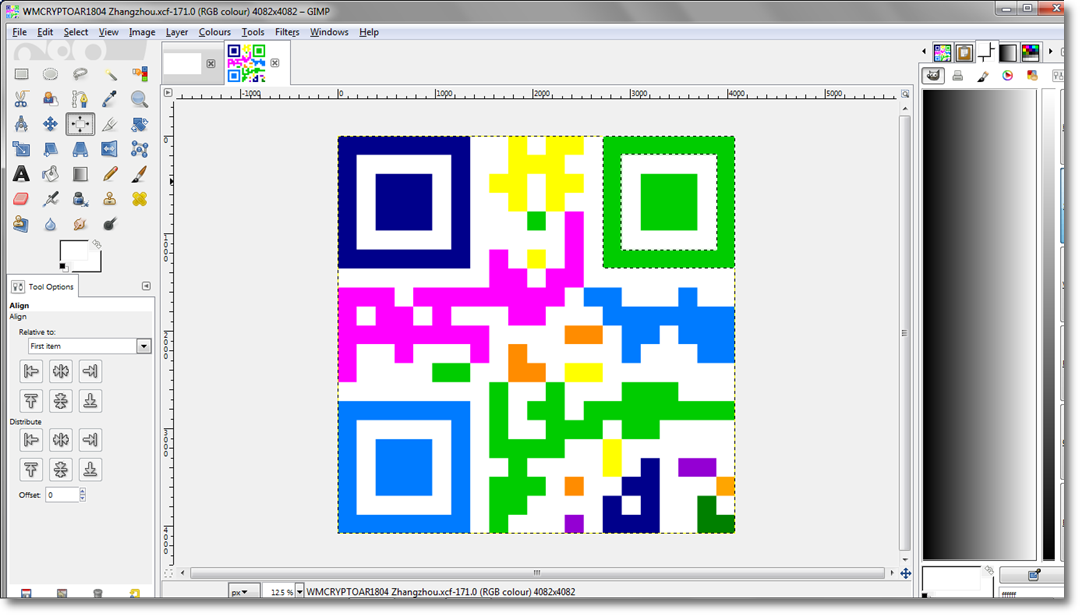The image size is (1080, 615).
Task: Align right edge of target
Action: click(x=90, y=371)
